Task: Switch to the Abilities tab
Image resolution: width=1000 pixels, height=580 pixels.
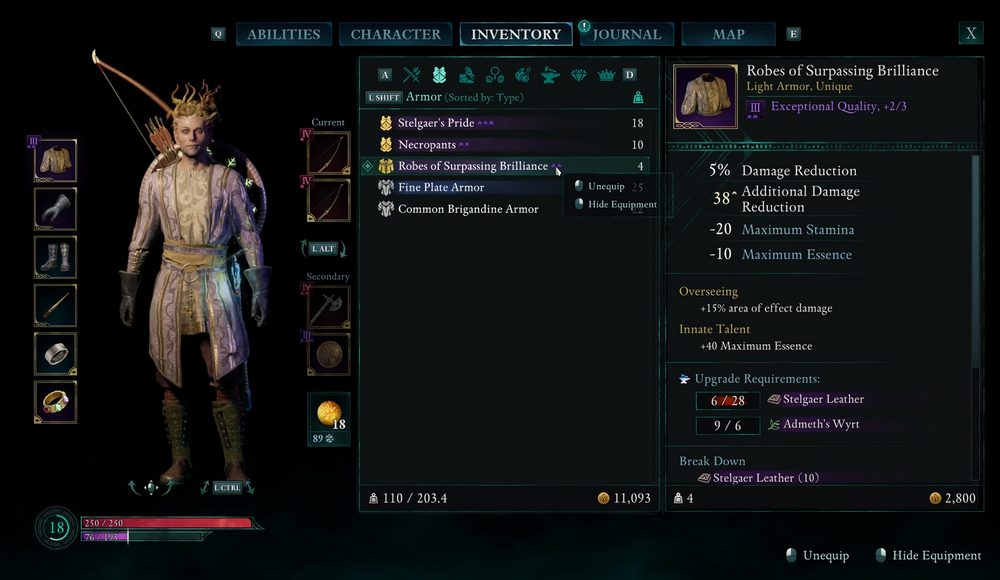Action: pos(284,34)
